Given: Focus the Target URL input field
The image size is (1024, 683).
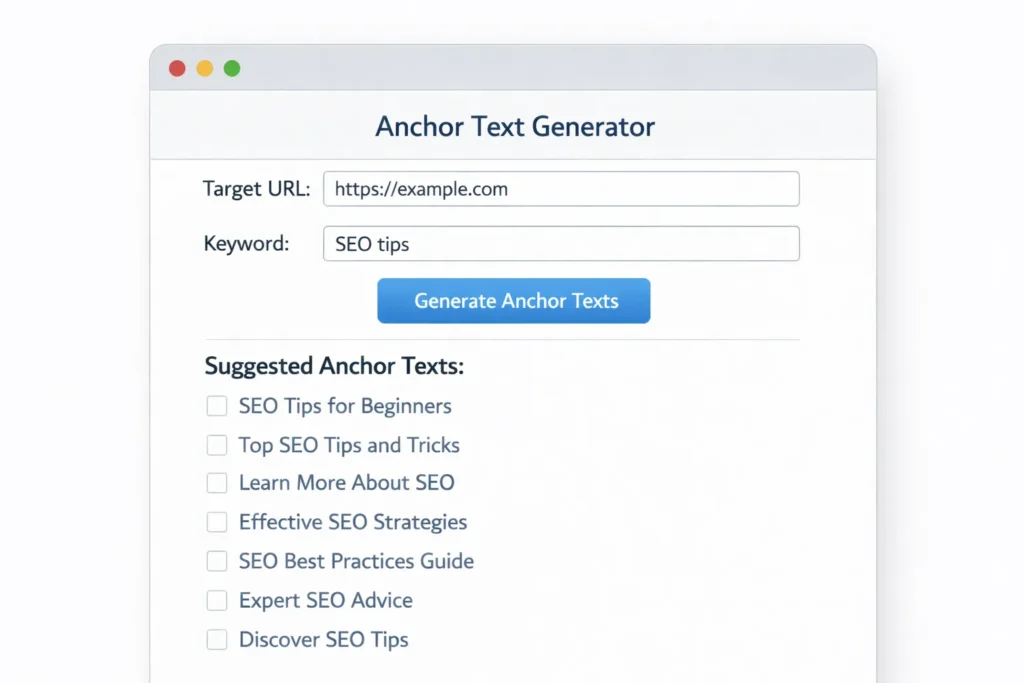Looking at the screenshot, I should (561, 189).
